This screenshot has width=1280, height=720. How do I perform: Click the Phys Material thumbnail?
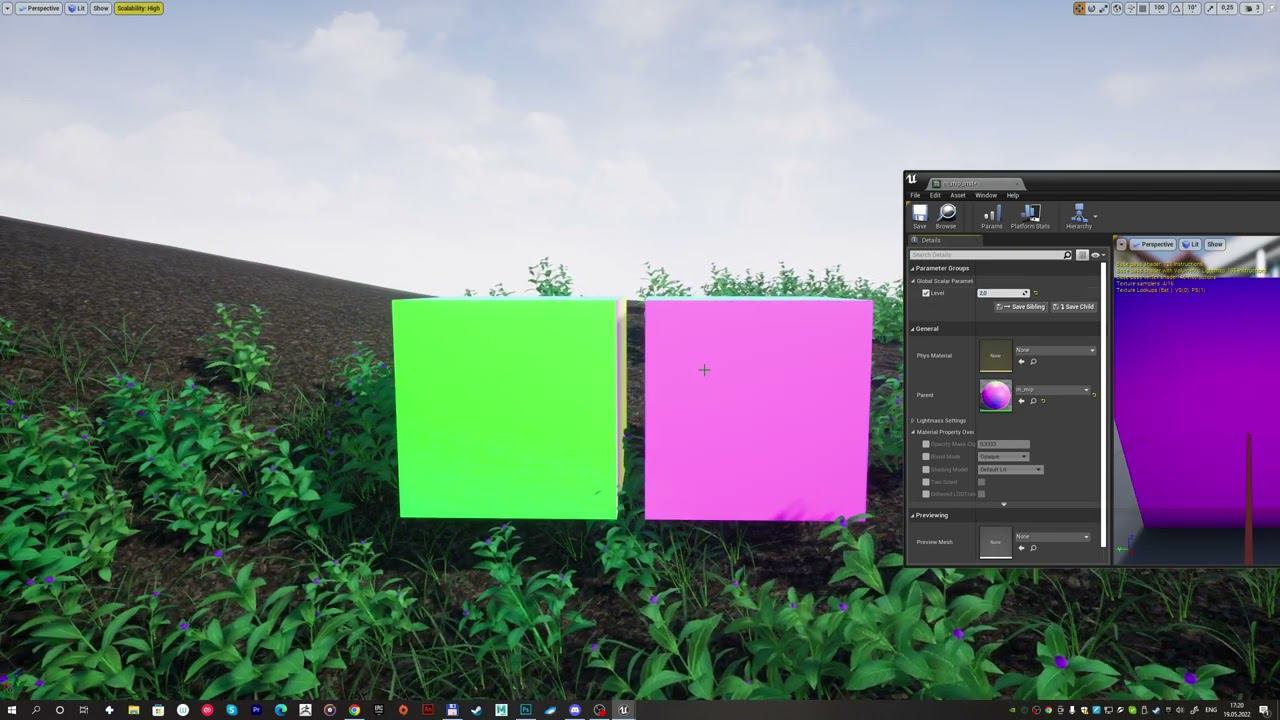(995, 355)
